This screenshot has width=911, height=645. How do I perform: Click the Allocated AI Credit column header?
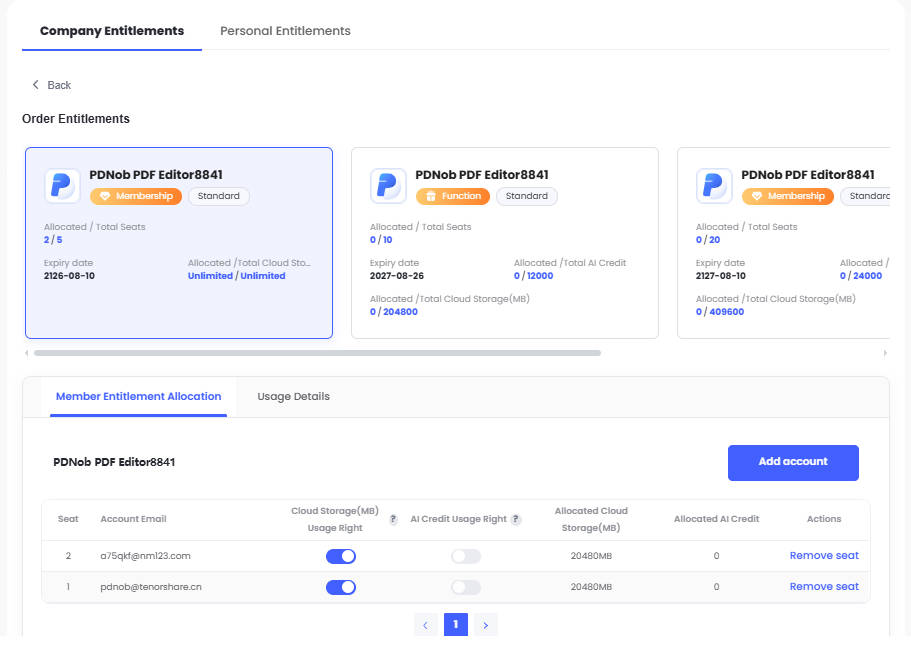[x=716, y=519]
